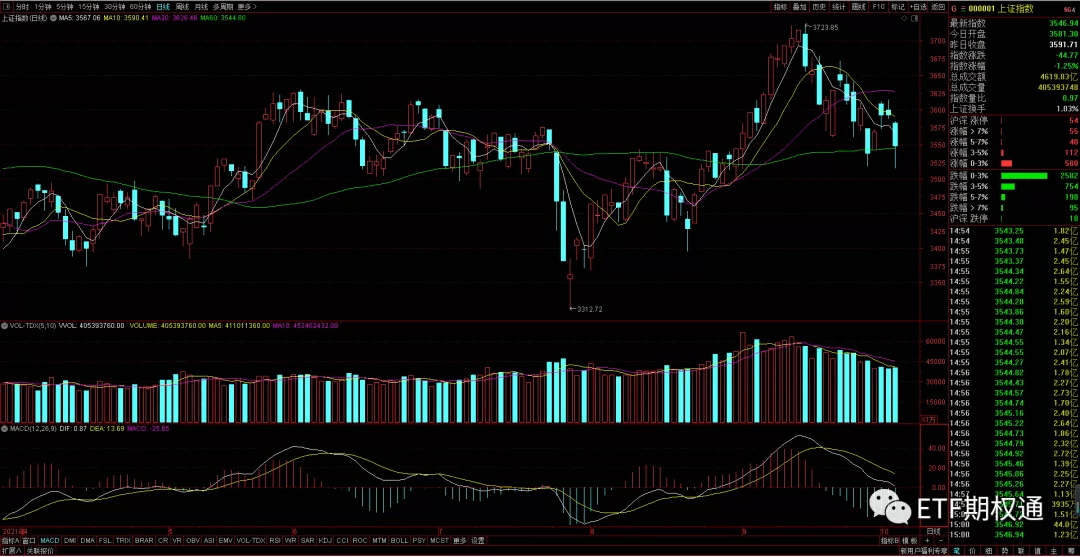Select the 30分钟 timeframe tab

(115, 6)
